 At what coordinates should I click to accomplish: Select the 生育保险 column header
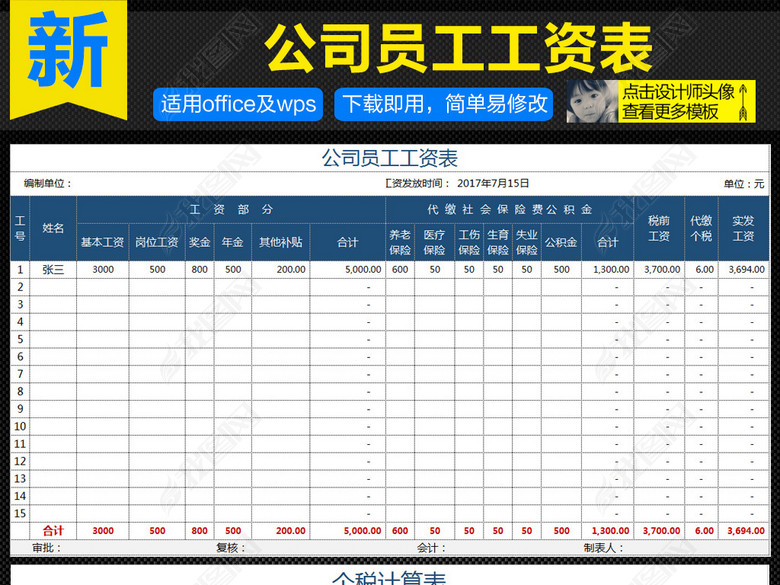pos(497,242)
